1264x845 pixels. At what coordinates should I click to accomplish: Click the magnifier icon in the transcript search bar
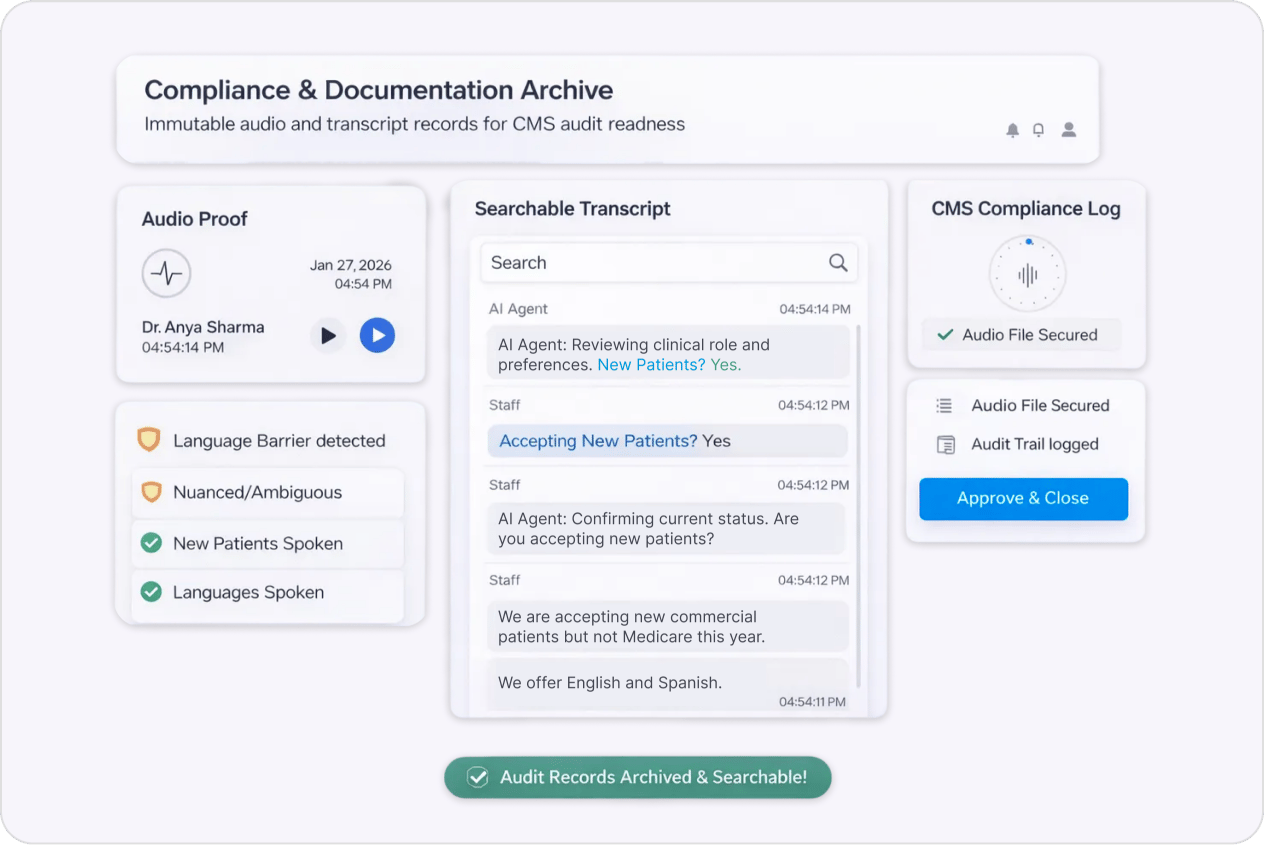point(838,262)
